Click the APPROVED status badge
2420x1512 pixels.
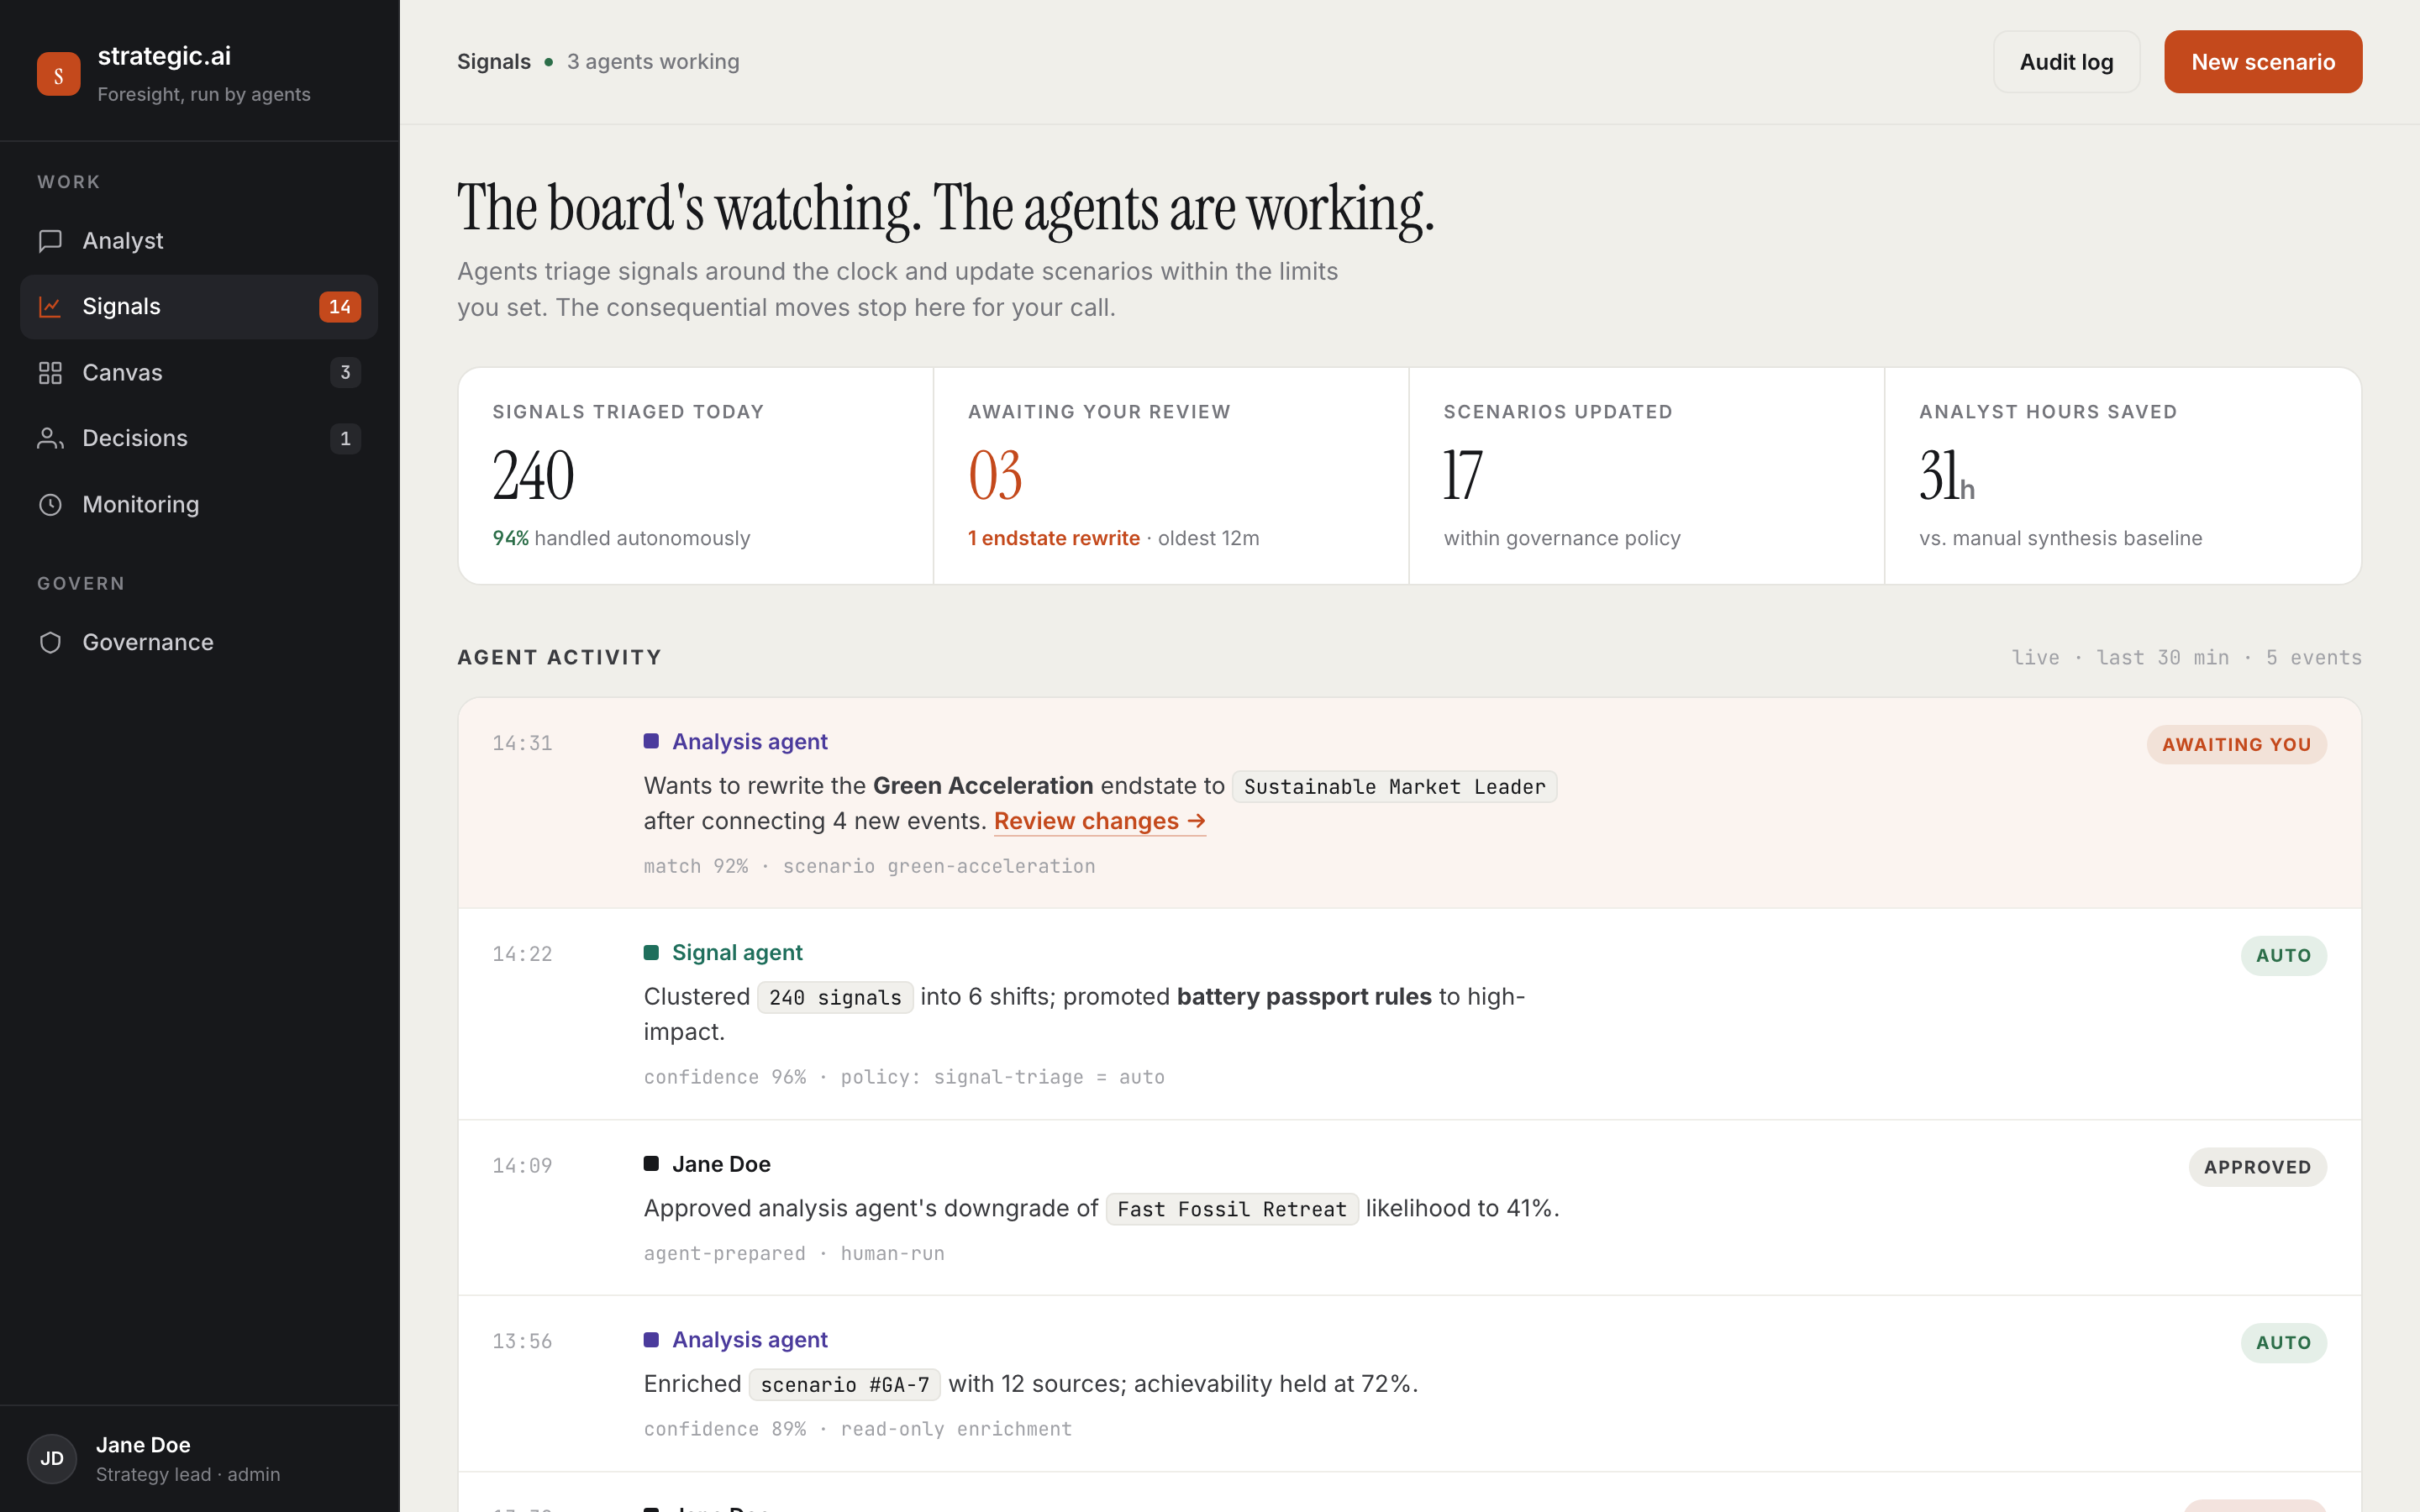(x=2257, y=1167)
